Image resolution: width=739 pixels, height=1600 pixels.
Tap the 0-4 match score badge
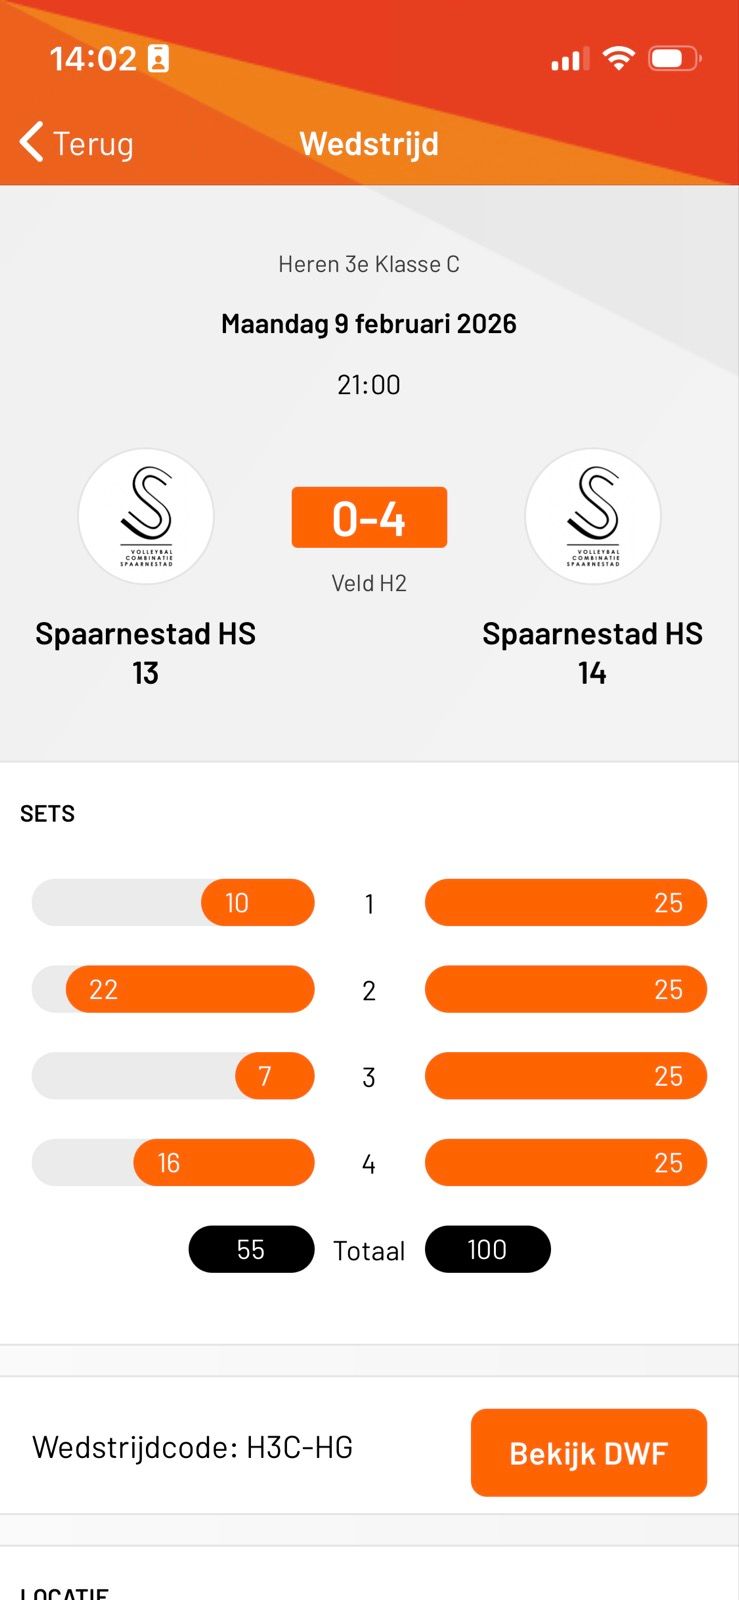pos(369,518)
